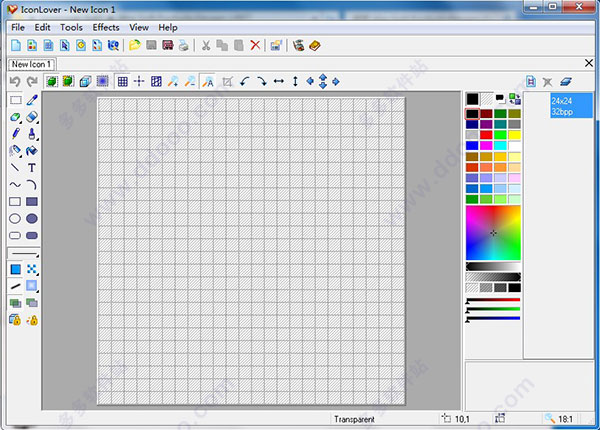
Task: Open the line width selector dropdown
Action: [x=24, y=254]
